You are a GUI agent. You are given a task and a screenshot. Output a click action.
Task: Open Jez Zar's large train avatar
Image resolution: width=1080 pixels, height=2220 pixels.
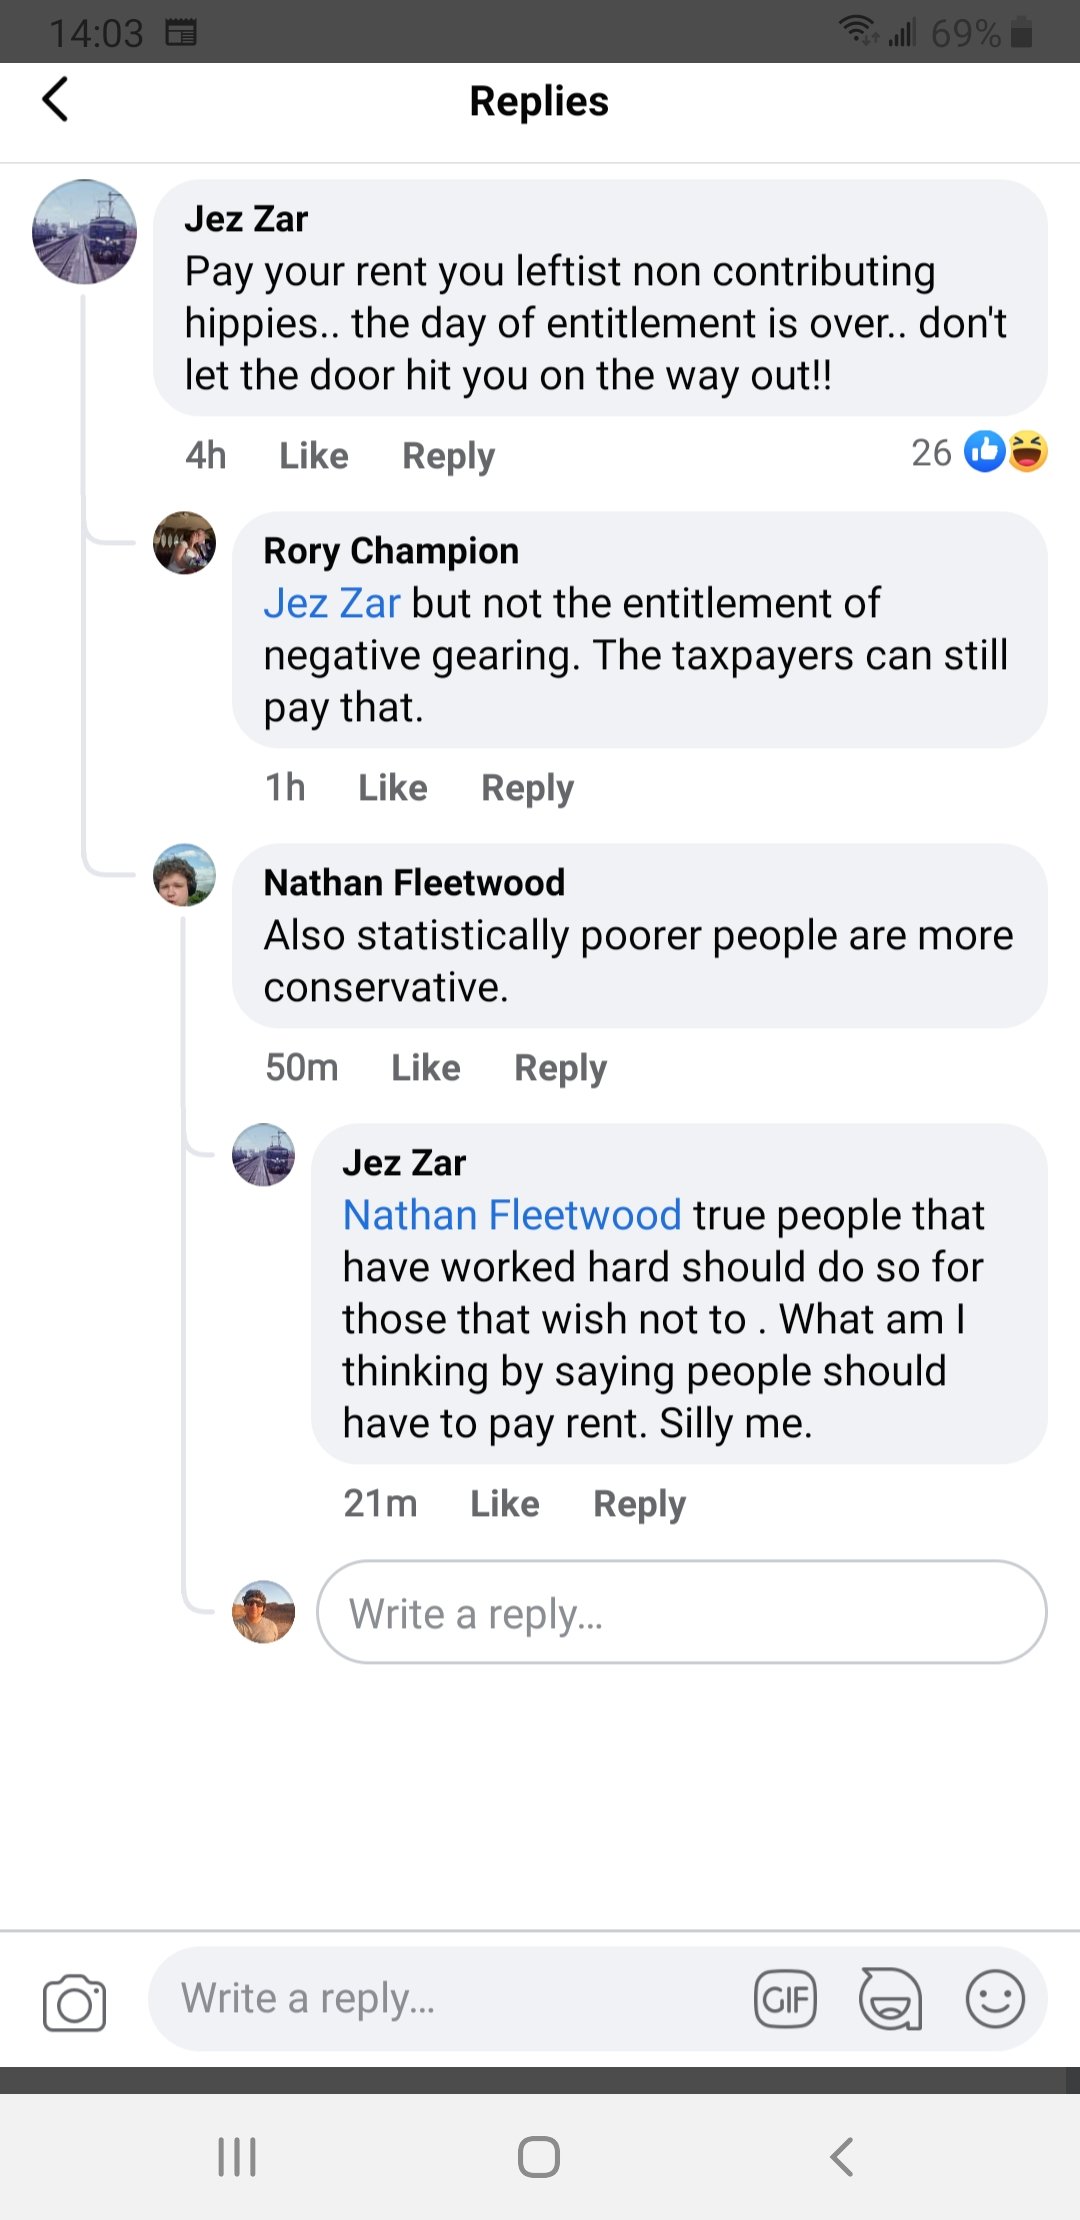click(85, 232)
